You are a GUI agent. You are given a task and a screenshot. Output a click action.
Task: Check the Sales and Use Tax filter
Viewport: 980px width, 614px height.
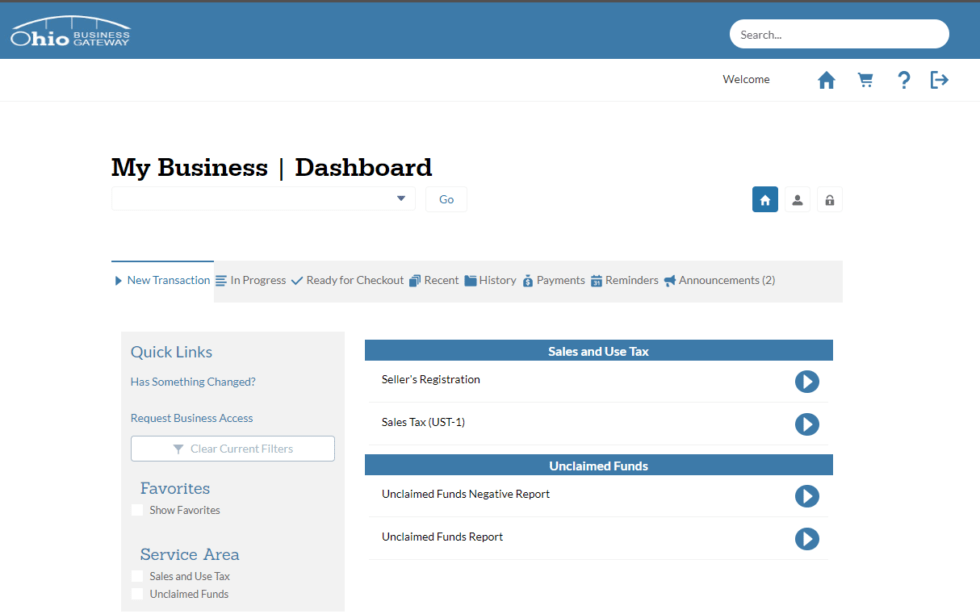[137, 576]
